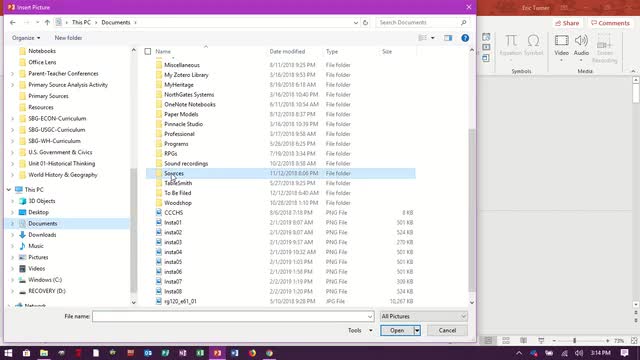
Task: Click in the File name input field
Action: click(x=229, y=316)
